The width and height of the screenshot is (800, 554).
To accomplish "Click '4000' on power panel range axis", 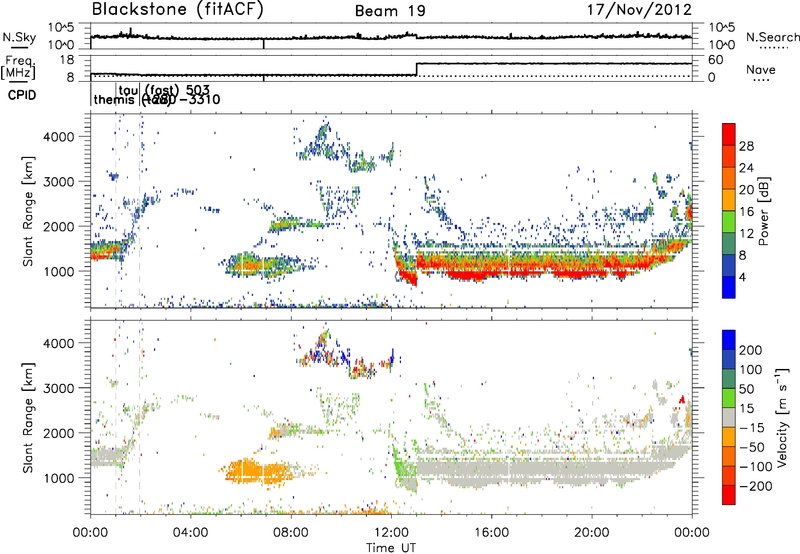I will coord(59,137).
